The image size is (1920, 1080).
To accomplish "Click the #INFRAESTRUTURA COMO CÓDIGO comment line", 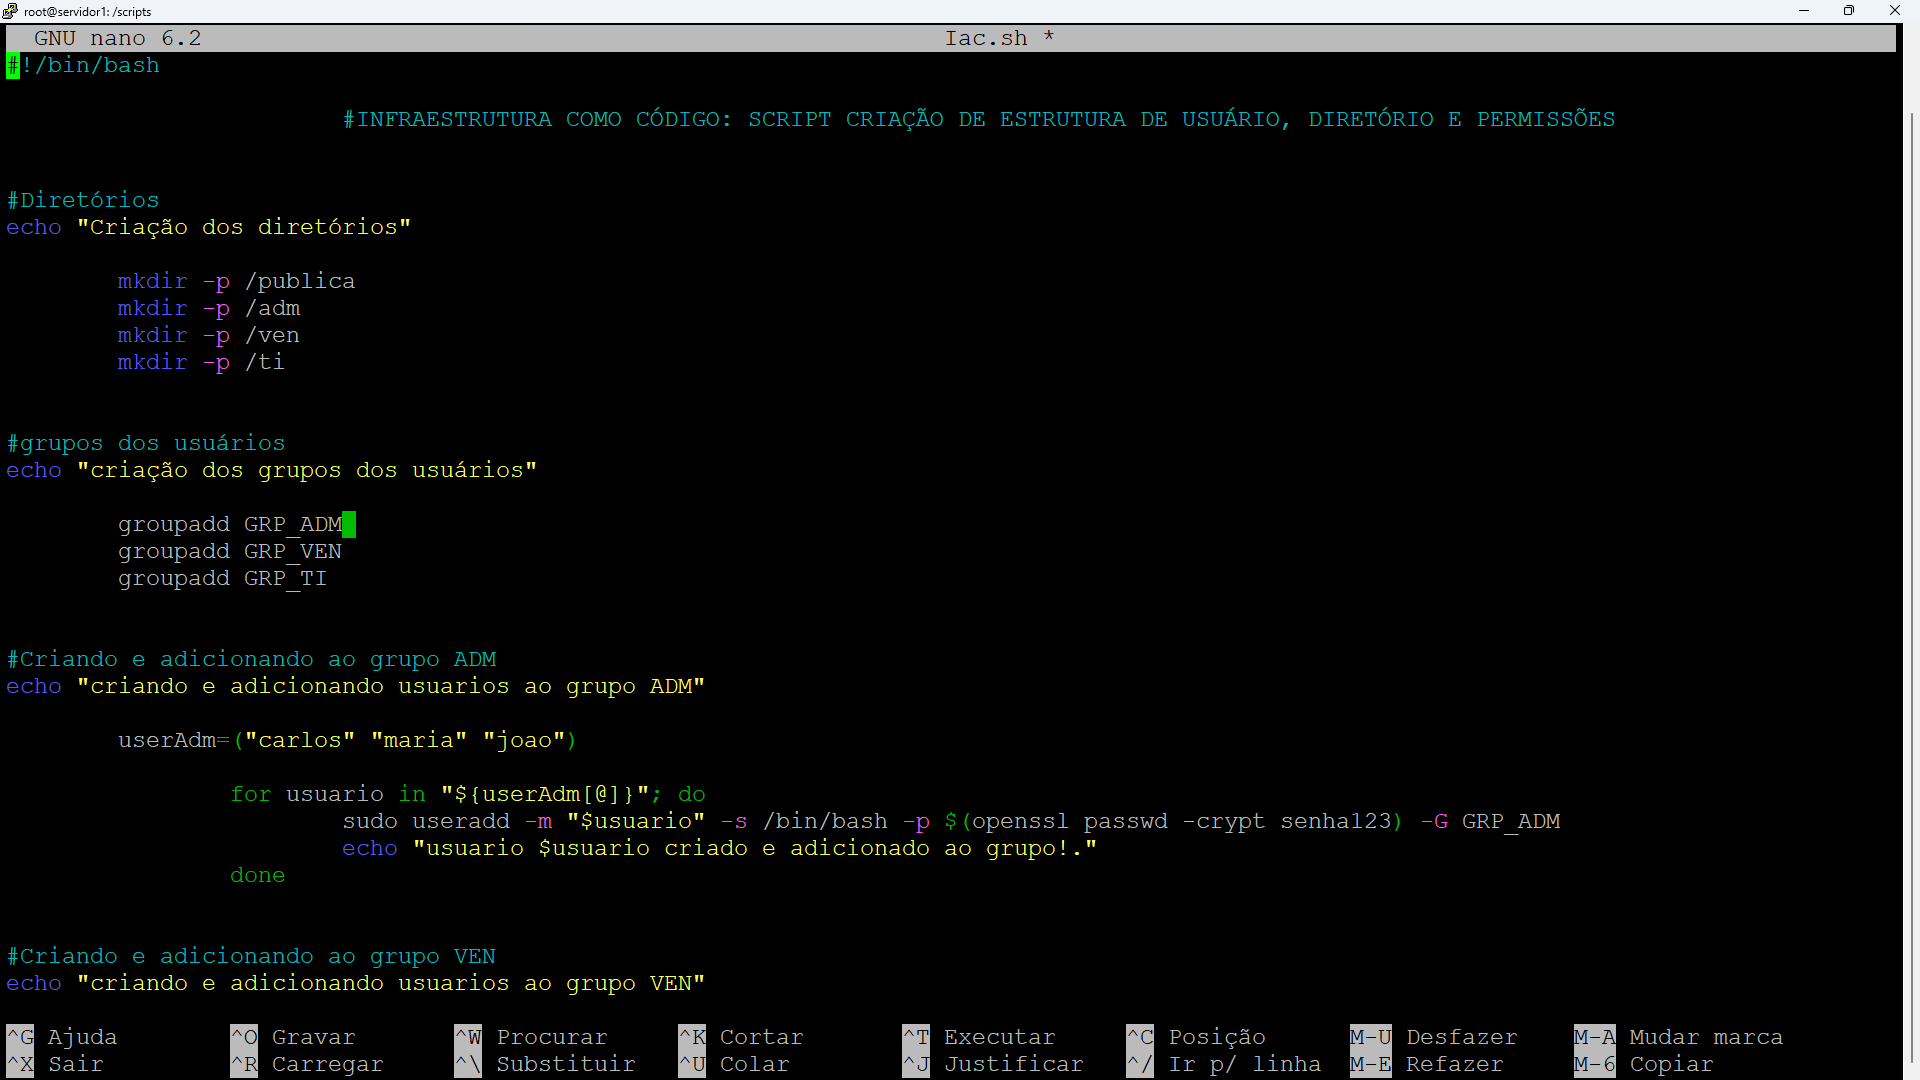I will click(x=979, y=119).
